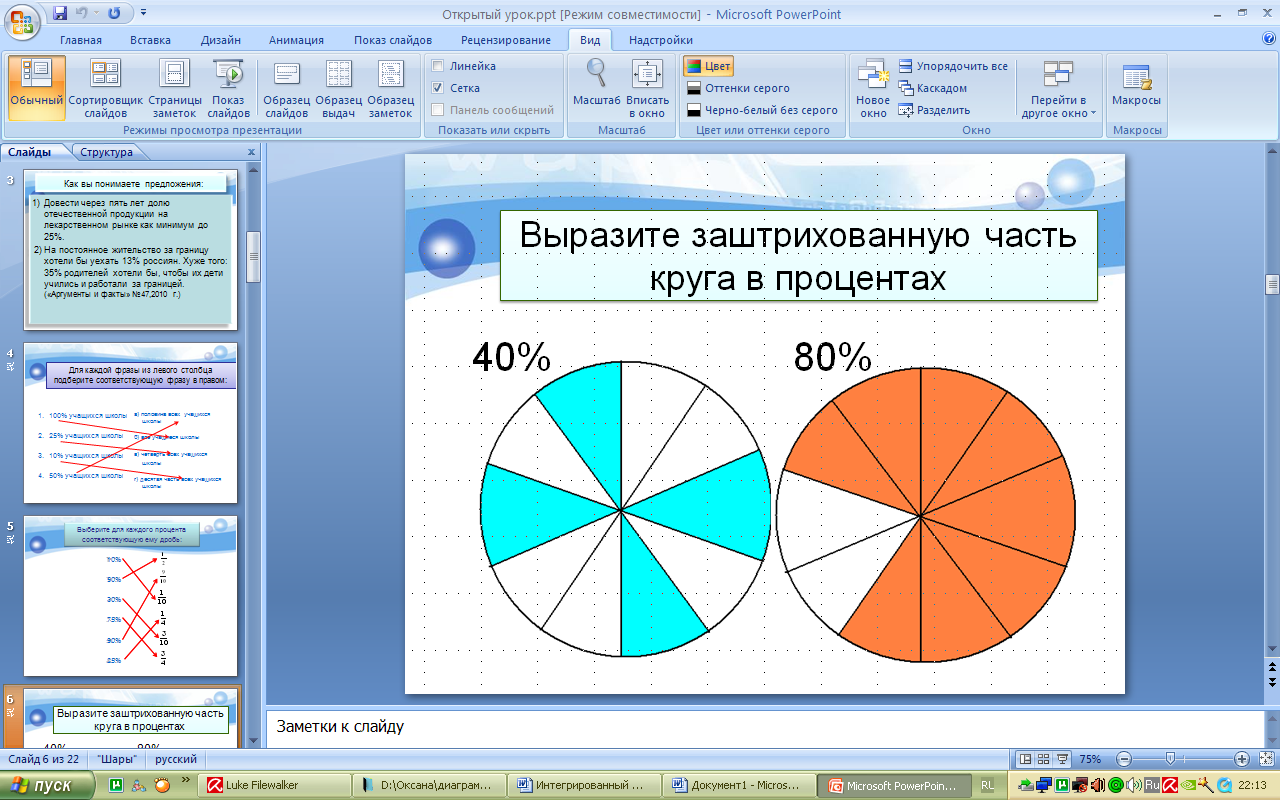Open the quick access toolbar customize arrow
The image size is (1280, 800).
[x=143, y=13]
